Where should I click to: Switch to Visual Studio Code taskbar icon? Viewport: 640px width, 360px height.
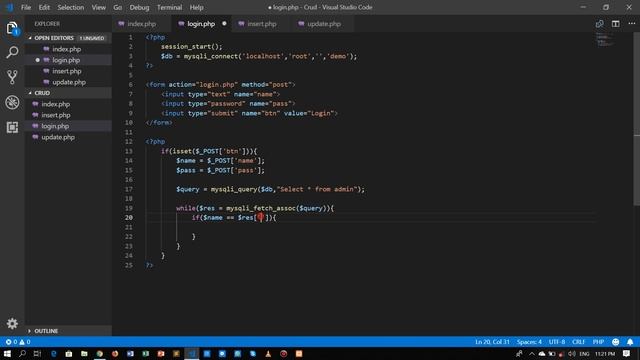pos(191,353)
